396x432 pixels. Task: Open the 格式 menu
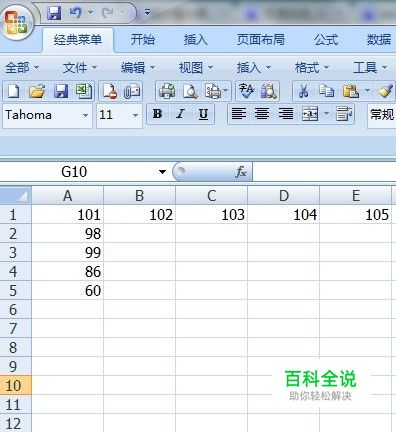tap(312, 68)
